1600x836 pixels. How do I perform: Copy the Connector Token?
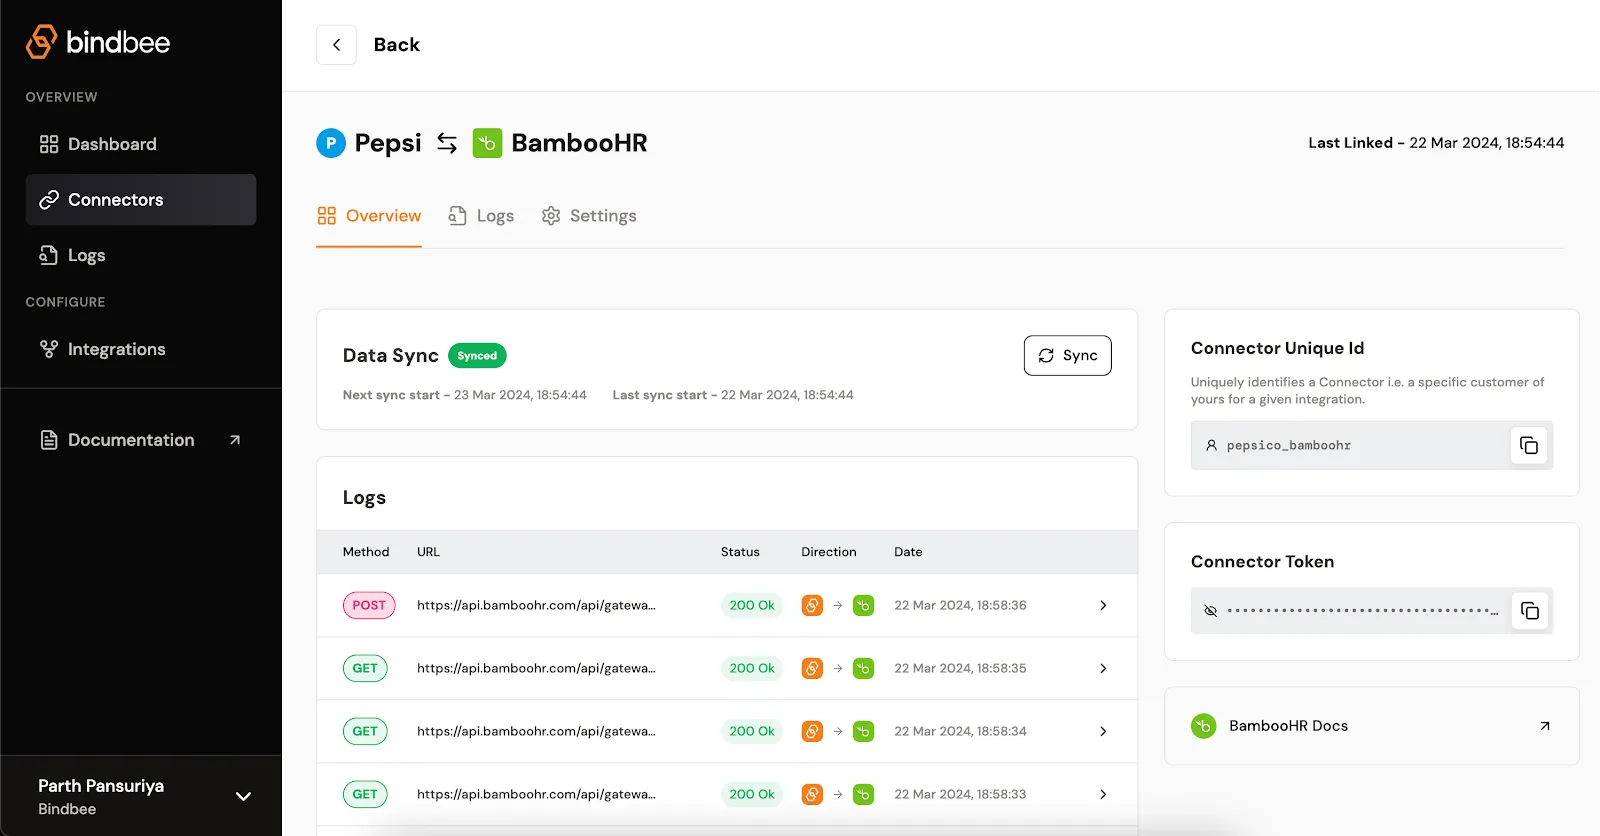pos(1530,611)
